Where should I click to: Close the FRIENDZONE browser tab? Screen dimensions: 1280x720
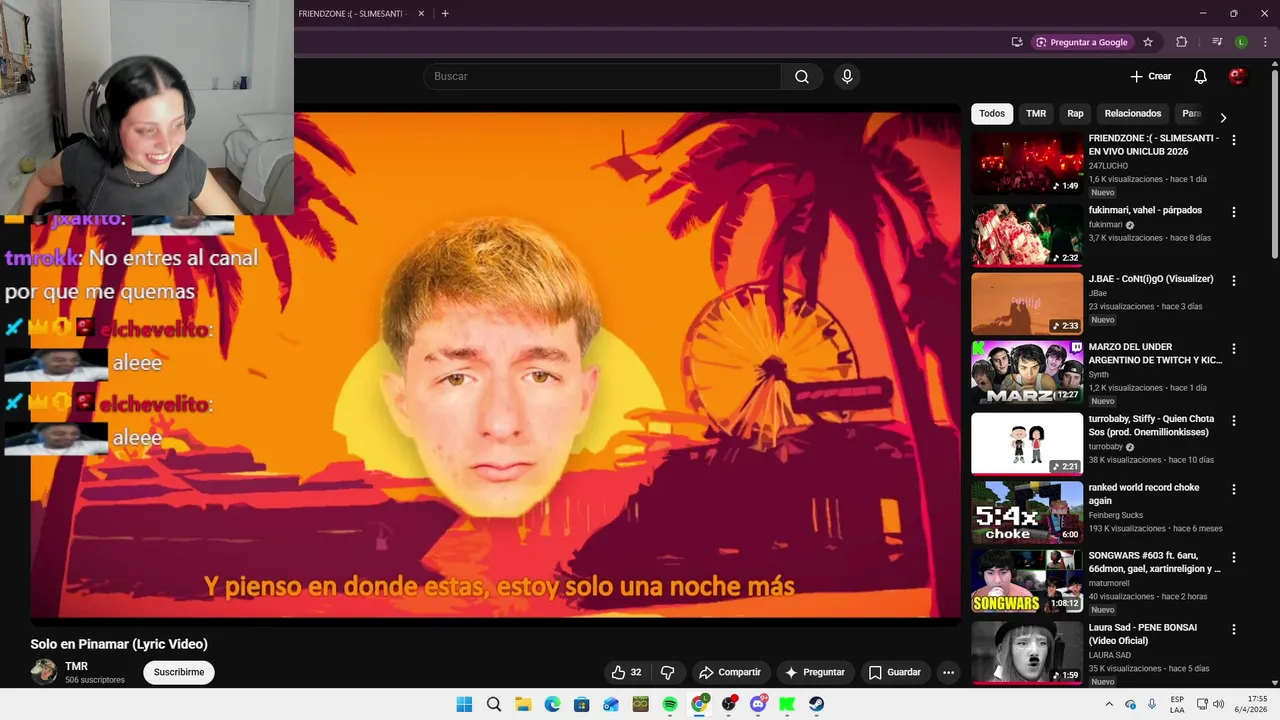click(x=421, y=14)
